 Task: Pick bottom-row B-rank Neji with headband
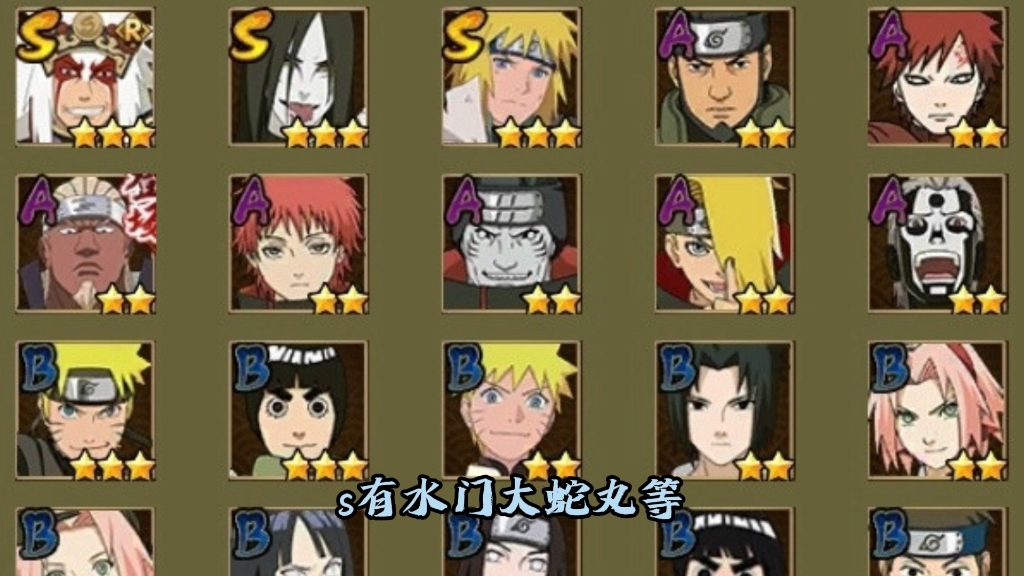coord(511,542)
